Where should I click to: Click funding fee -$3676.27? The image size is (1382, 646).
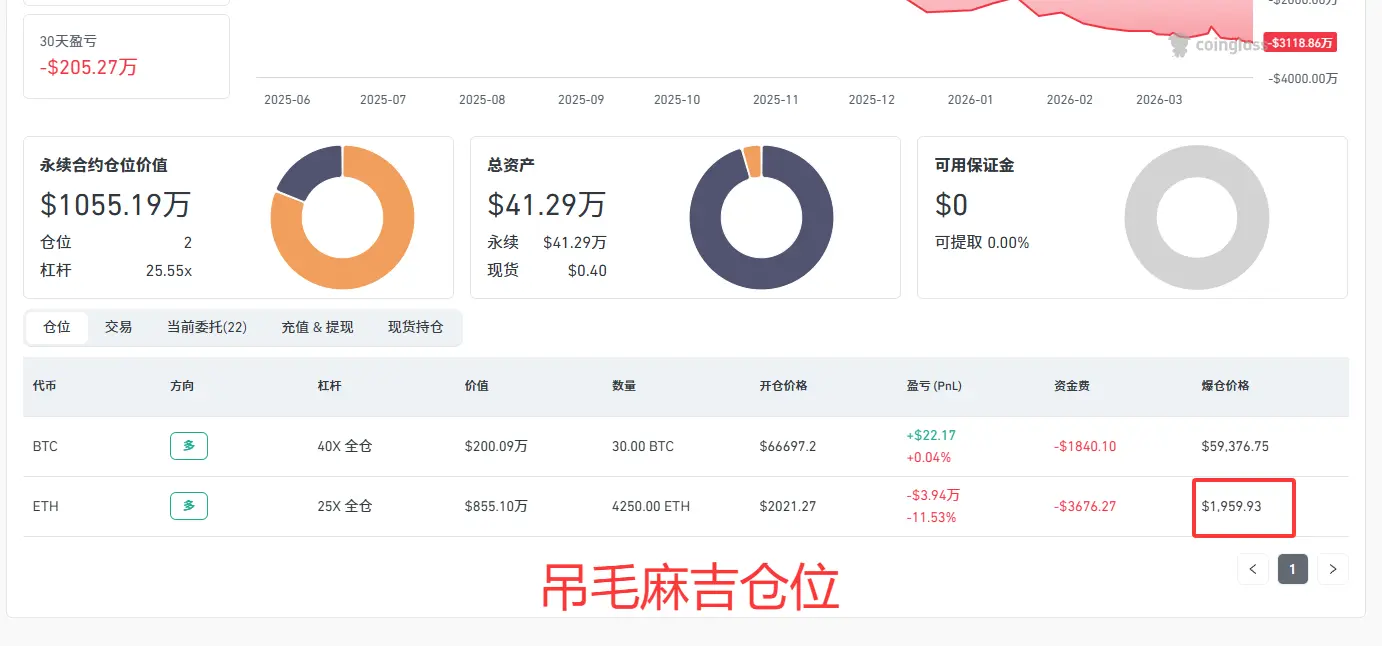click(1085, 506)
